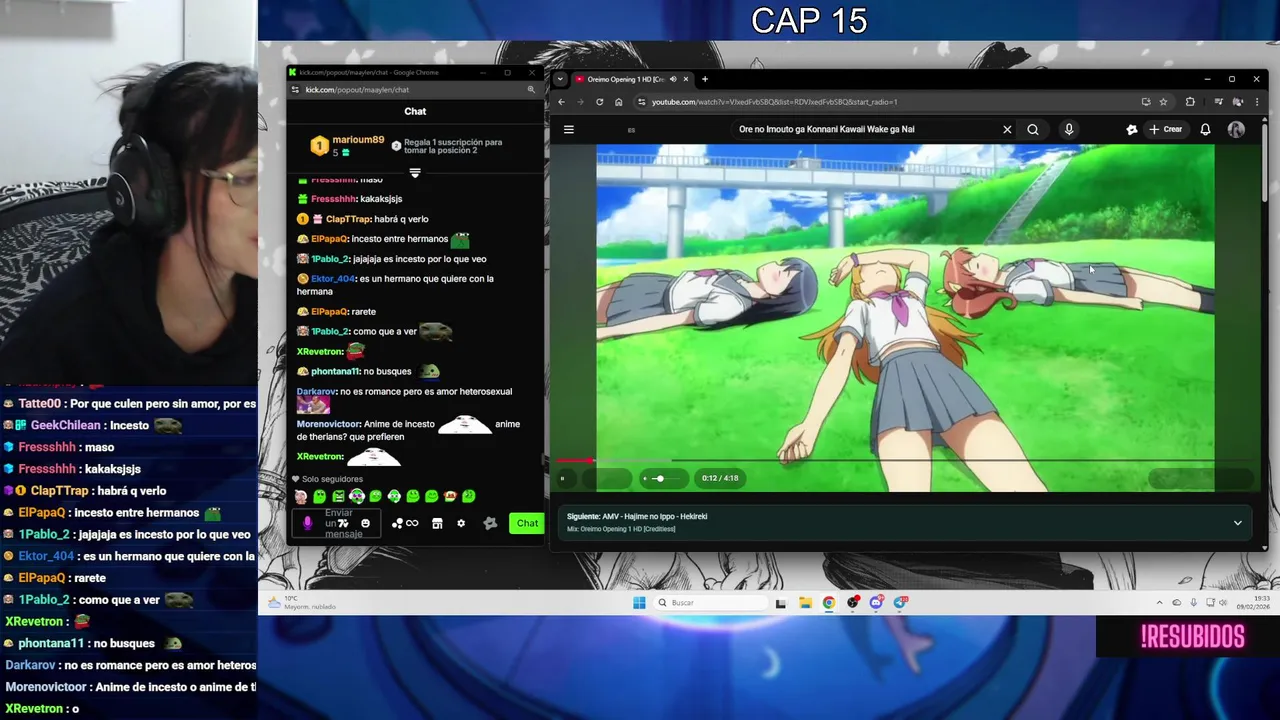The image size is (1280, 720).
Task: Open emoji picker in message box
Action: click(365, 523)
